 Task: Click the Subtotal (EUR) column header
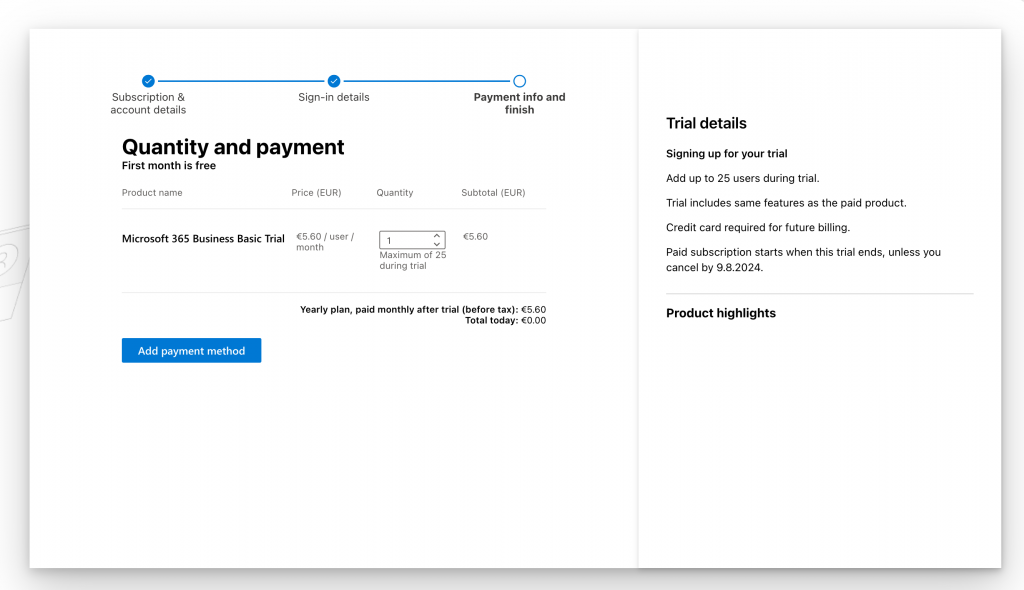point(493,193)
